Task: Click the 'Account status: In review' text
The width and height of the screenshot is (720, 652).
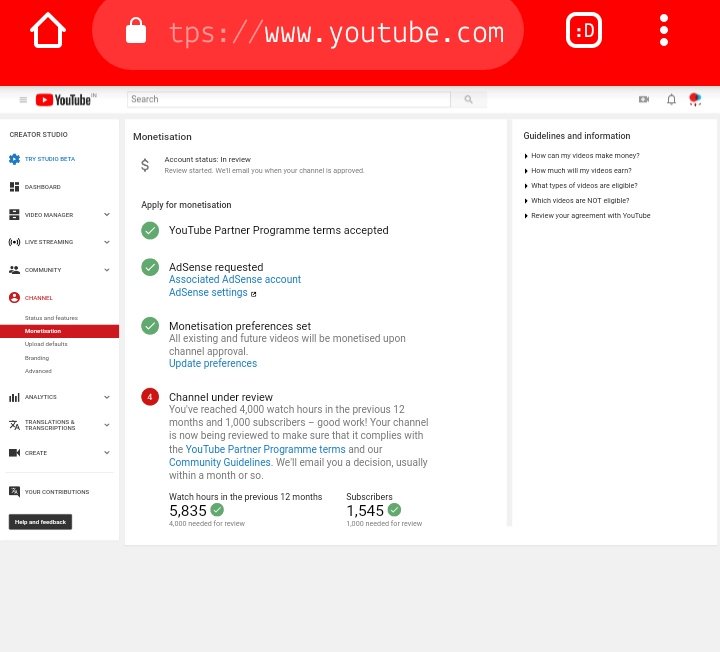Action: tap(208, 159)
